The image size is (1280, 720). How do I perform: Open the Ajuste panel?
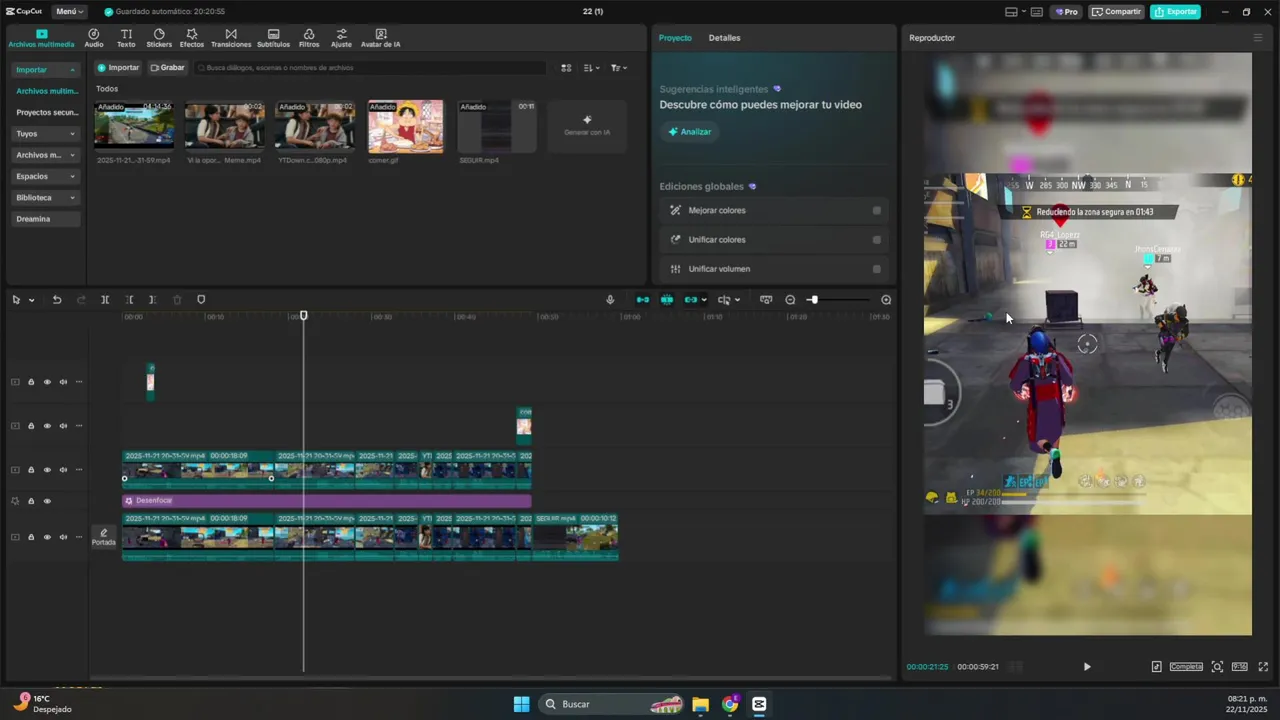pyautogui.click(x=341, y=38)
